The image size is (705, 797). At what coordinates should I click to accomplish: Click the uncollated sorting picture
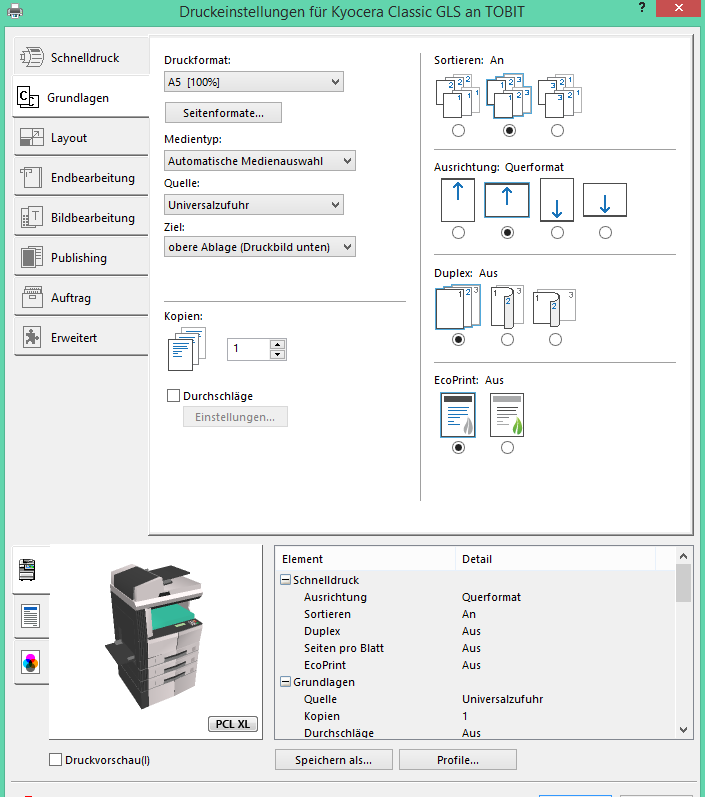458,96
